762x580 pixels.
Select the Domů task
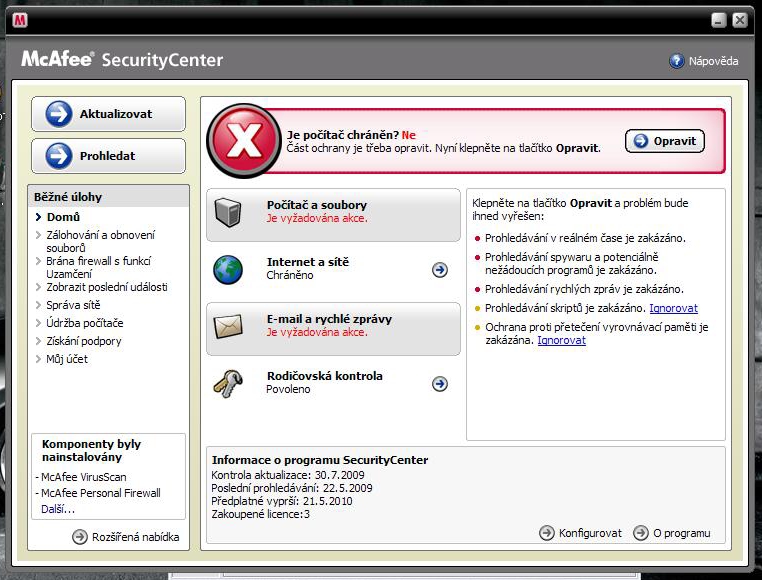pyautogui.click(x=63, y=217)
